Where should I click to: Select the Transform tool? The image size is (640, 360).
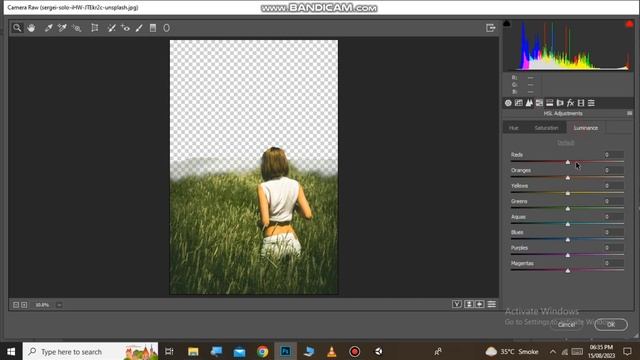pyautogui.click(x=95, y=28)
